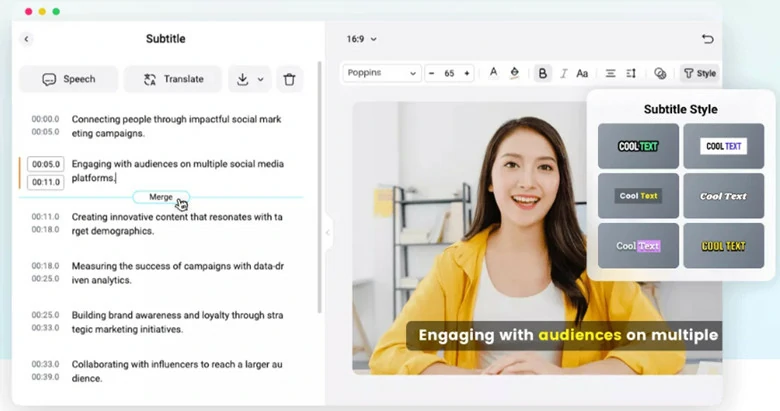The height and width of the screenshot is (411, 780).
Task: Edit the 00:05.0 start time field
Action: [46, 164]
